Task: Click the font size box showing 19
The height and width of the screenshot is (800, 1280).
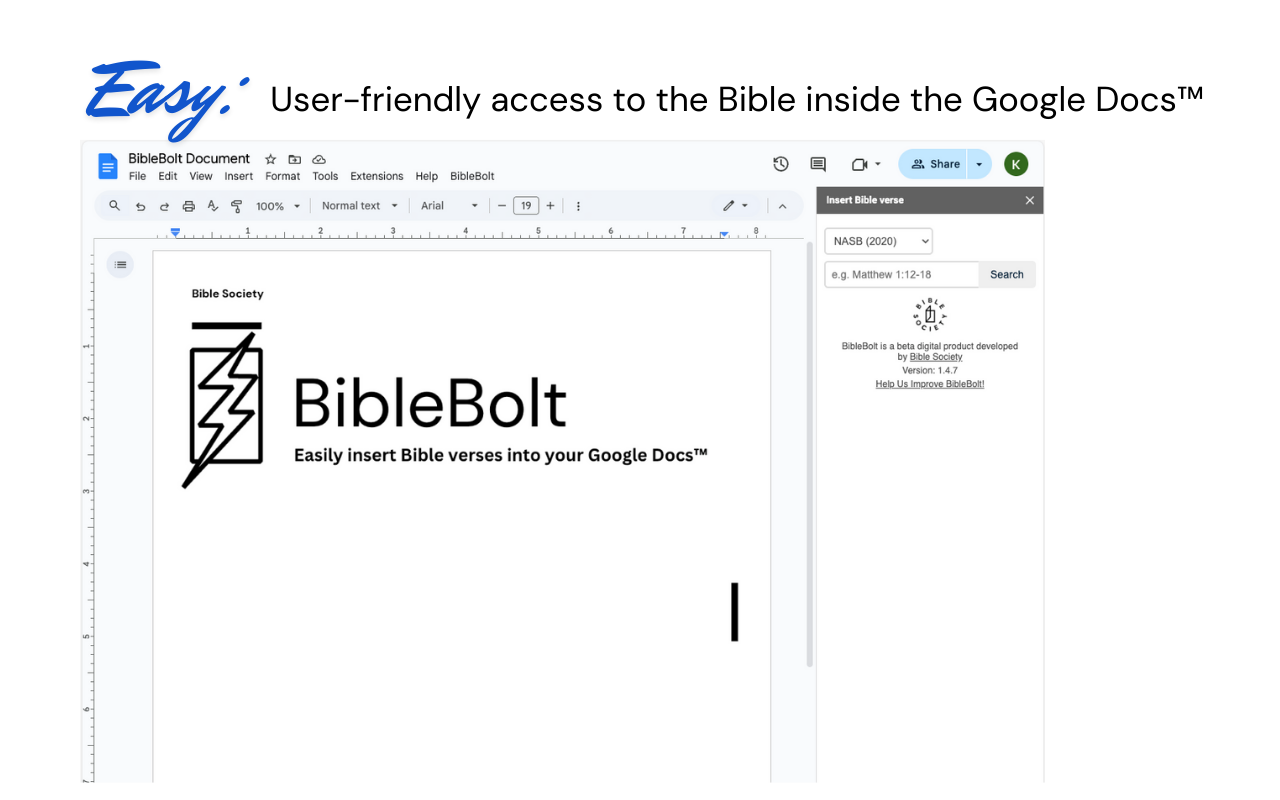Action: tap(526, 206)
